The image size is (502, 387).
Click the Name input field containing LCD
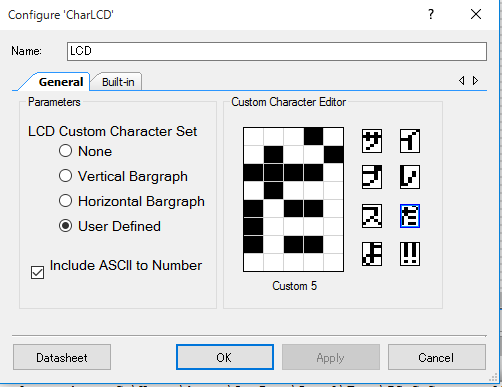[277, 51]
